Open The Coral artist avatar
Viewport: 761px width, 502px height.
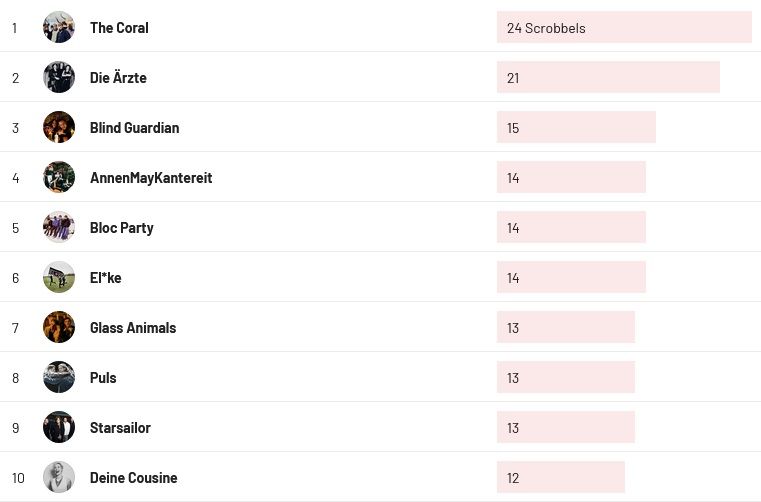(59, 27)
